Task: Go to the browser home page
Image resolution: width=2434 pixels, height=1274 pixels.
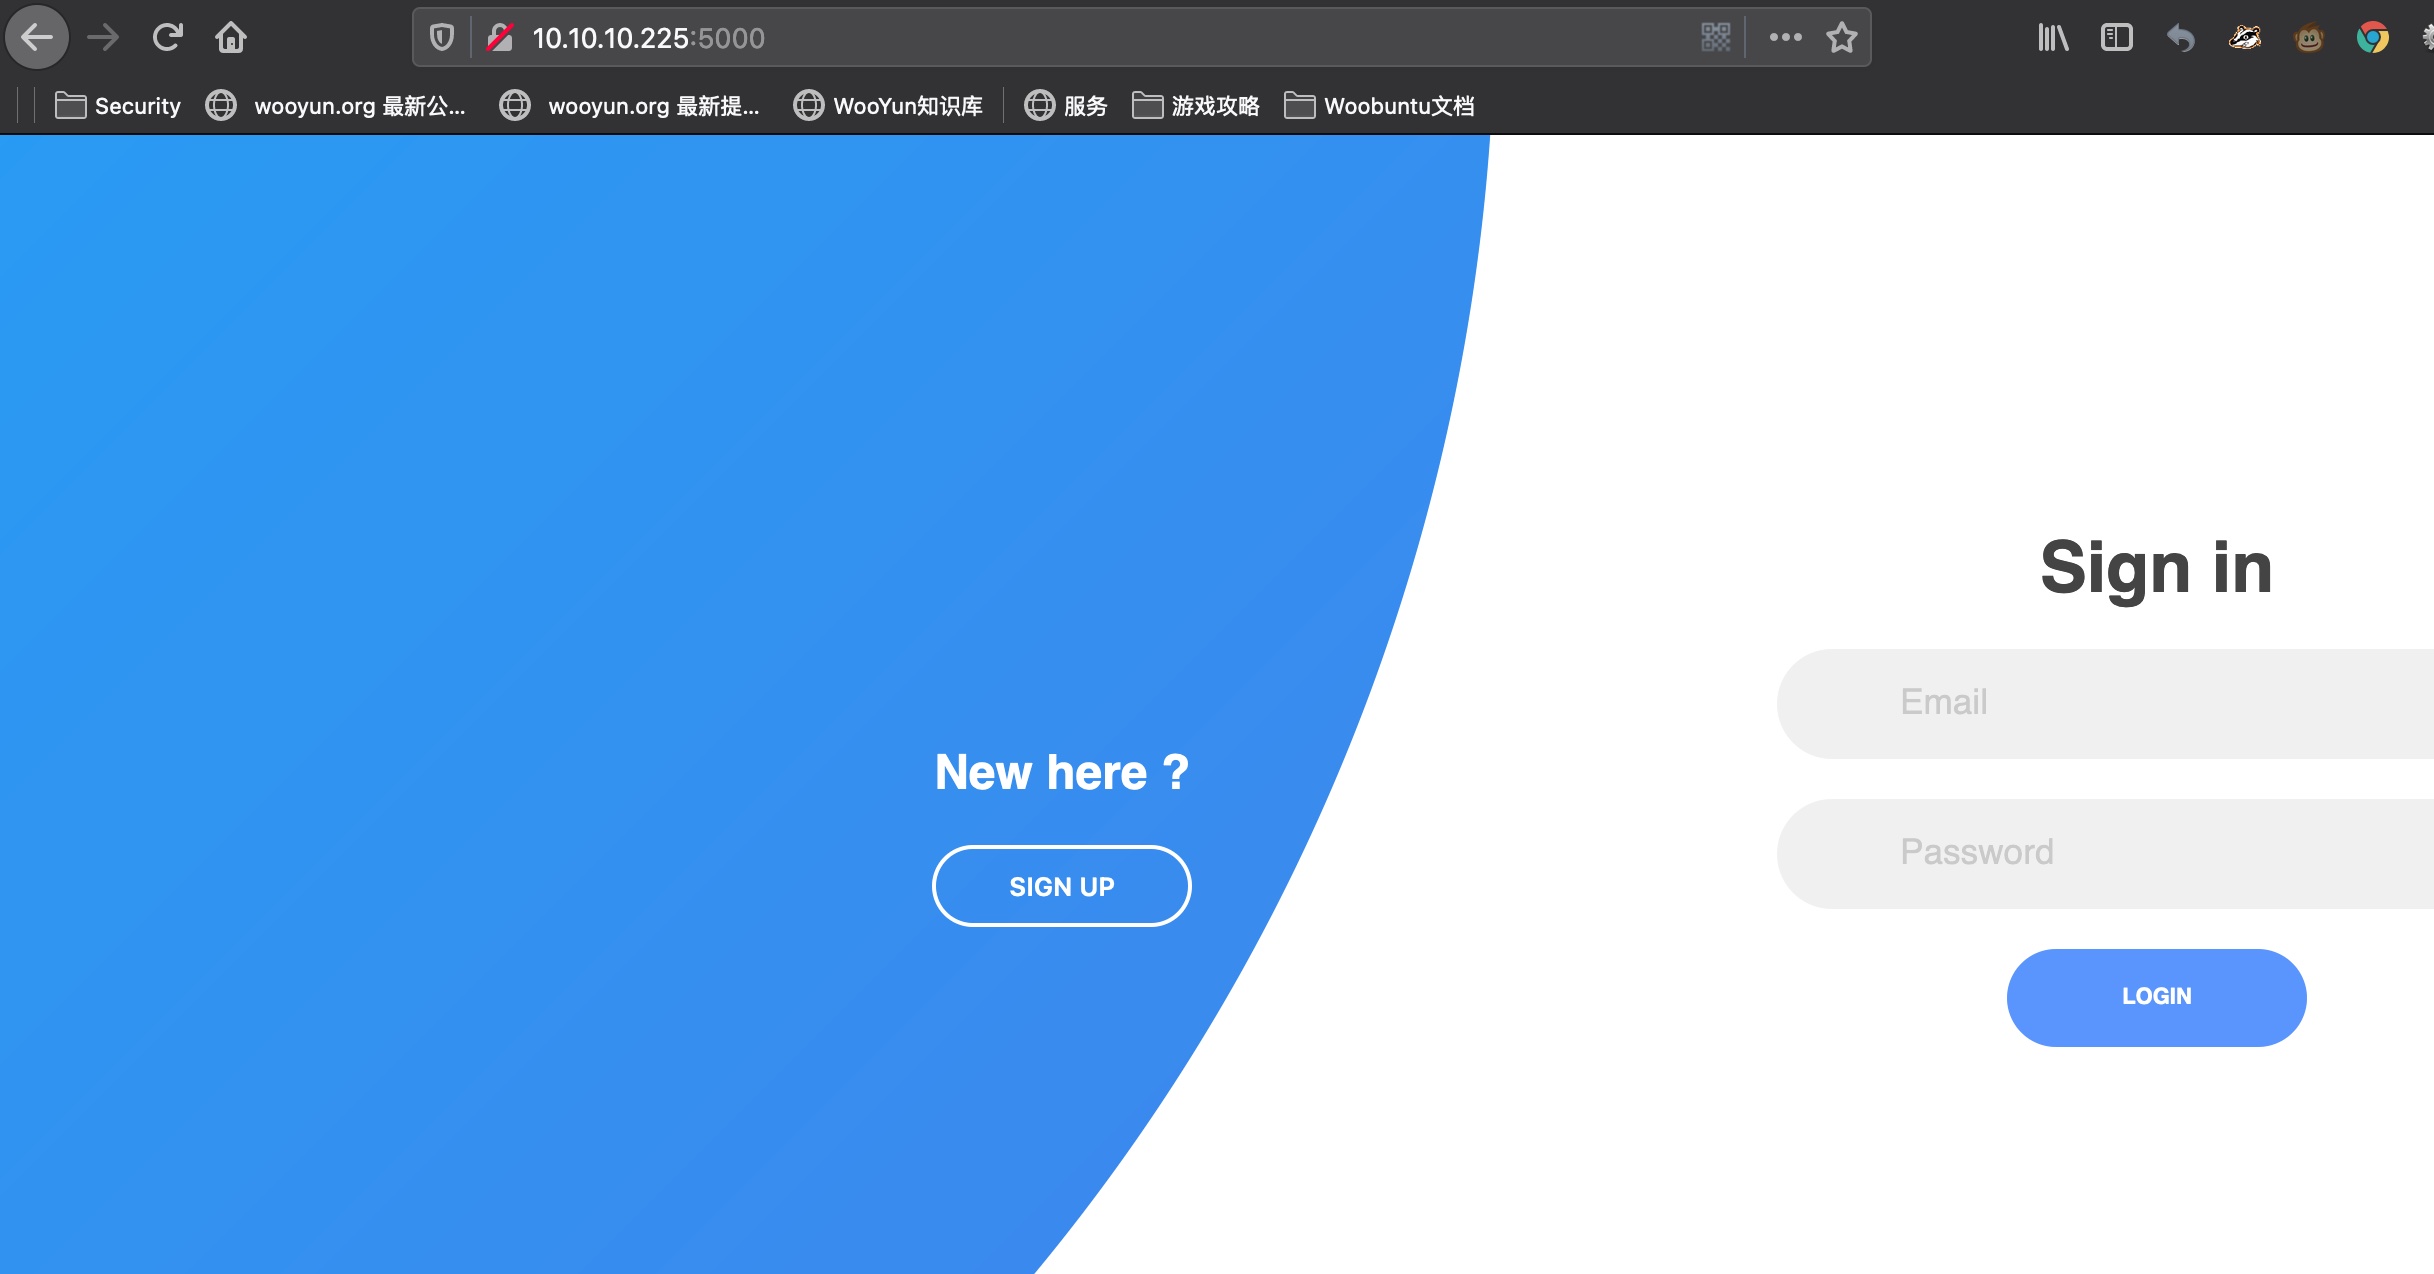Action: (231, 38)
